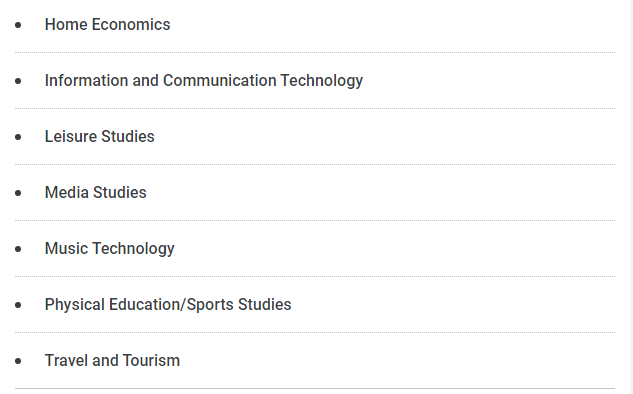Select the bullet point before Leisure Studies
Viewport: 633px width, 394px height.
[x=18, y=137]
